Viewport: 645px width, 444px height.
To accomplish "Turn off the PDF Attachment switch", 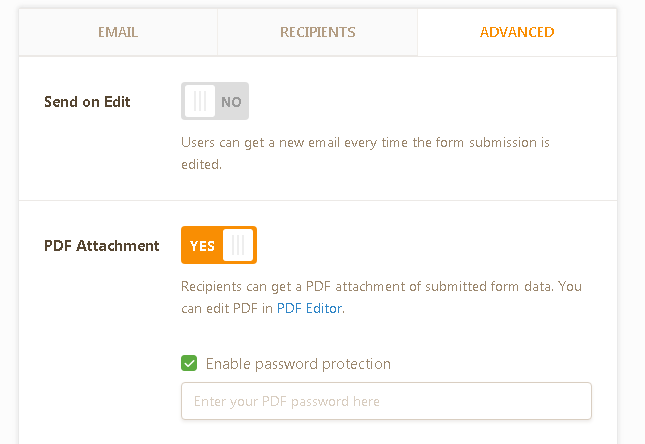I will coord(219,245).
